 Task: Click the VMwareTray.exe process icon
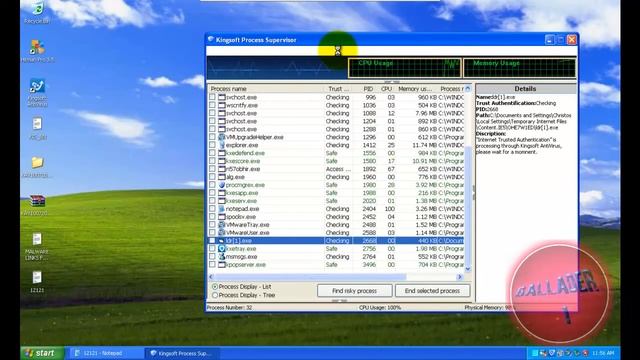point(222,224)
